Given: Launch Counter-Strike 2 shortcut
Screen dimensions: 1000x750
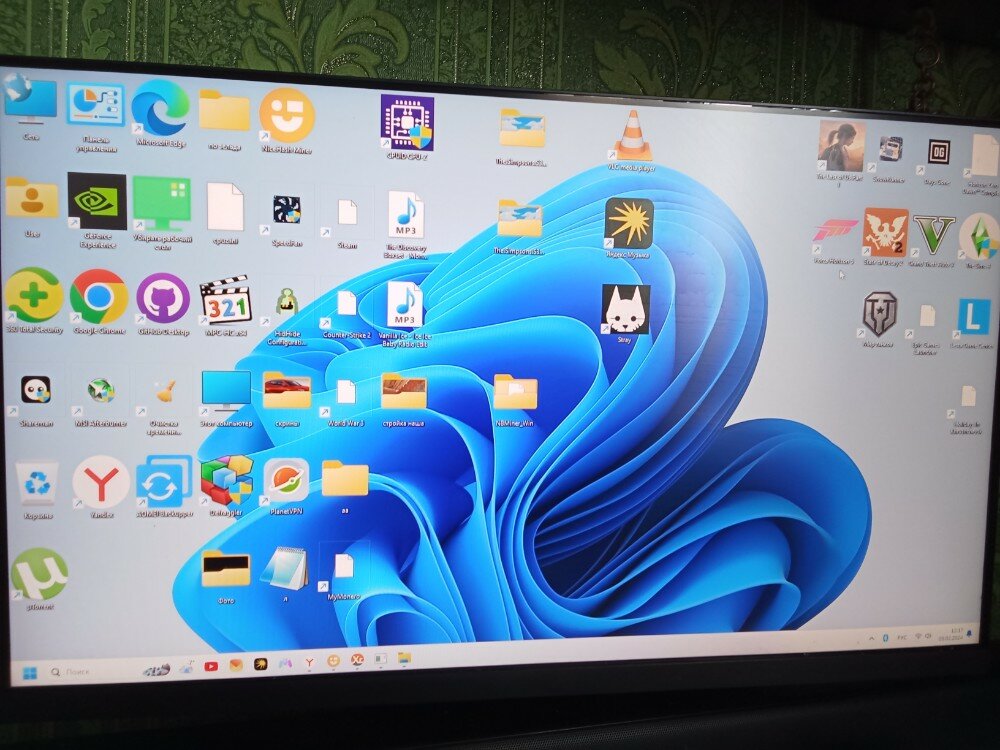Looking at the screenshot, I should click(x=347, y=311).
